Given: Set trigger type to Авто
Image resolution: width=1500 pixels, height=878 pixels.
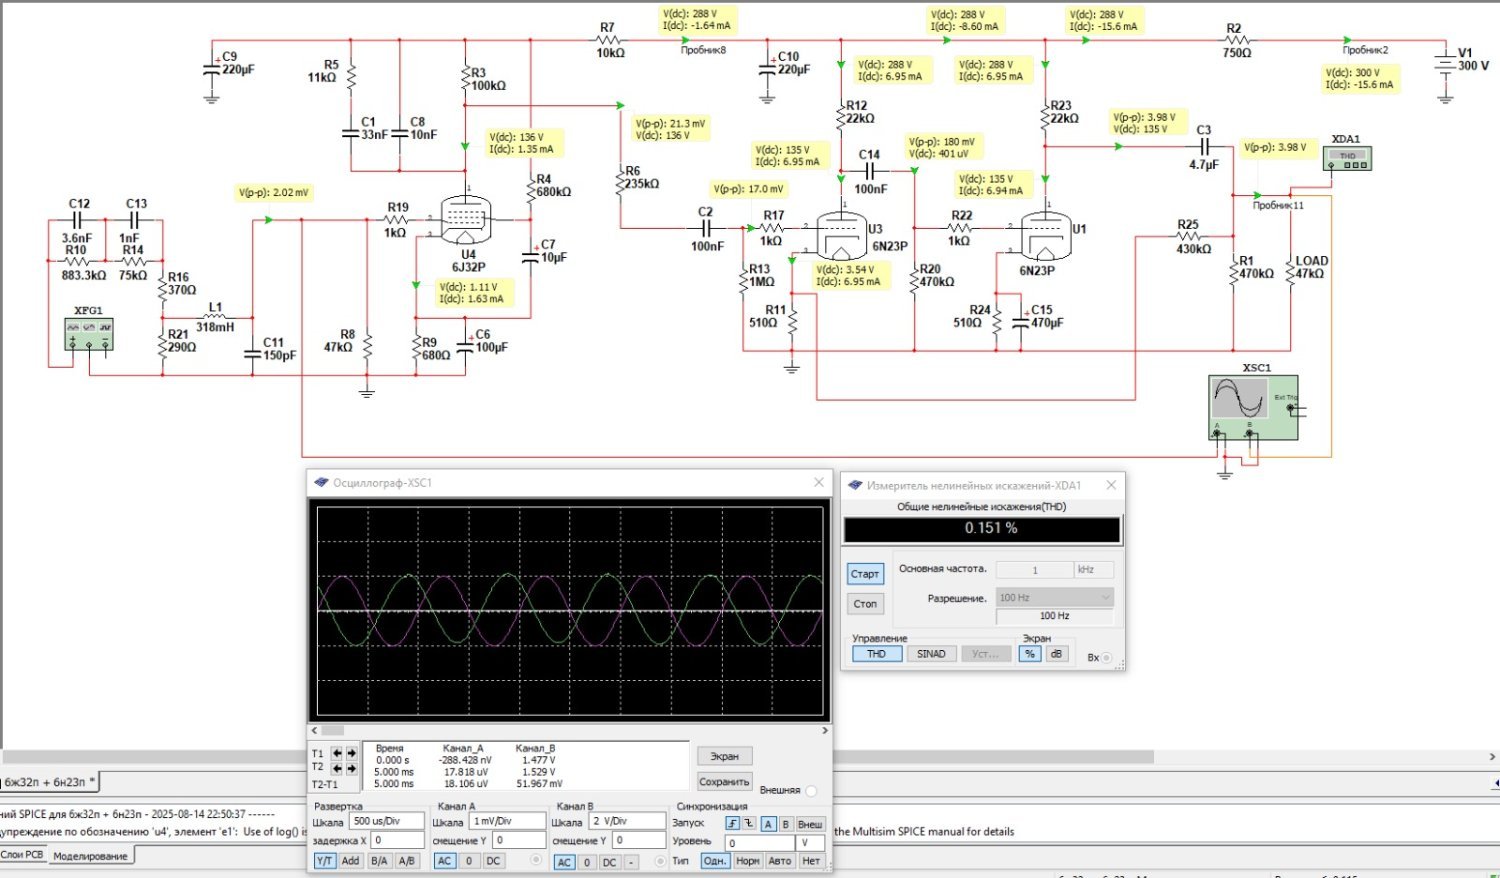Looking at the screenshot, I should [780, 861].
